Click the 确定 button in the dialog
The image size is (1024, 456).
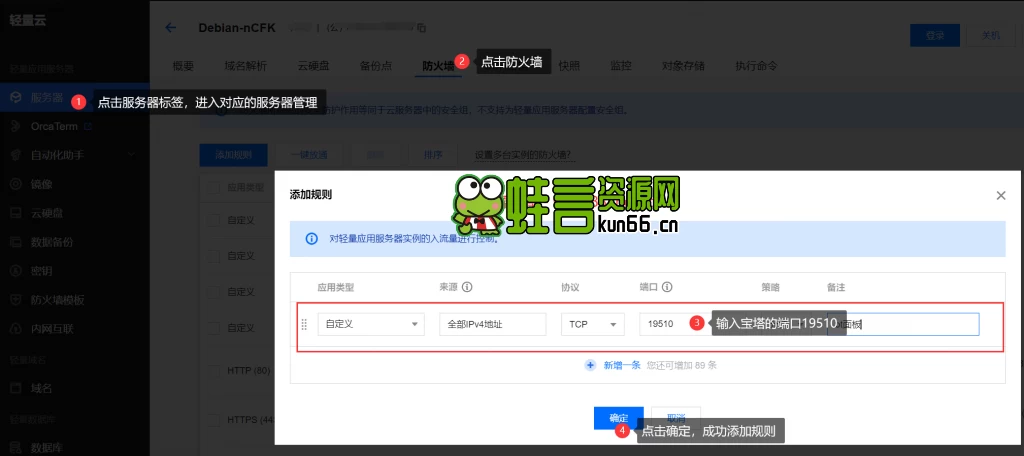coord(618,418)
